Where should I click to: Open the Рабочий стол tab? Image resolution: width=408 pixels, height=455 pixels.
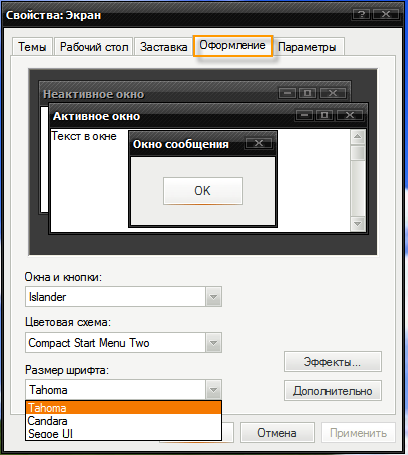(94, 47)
